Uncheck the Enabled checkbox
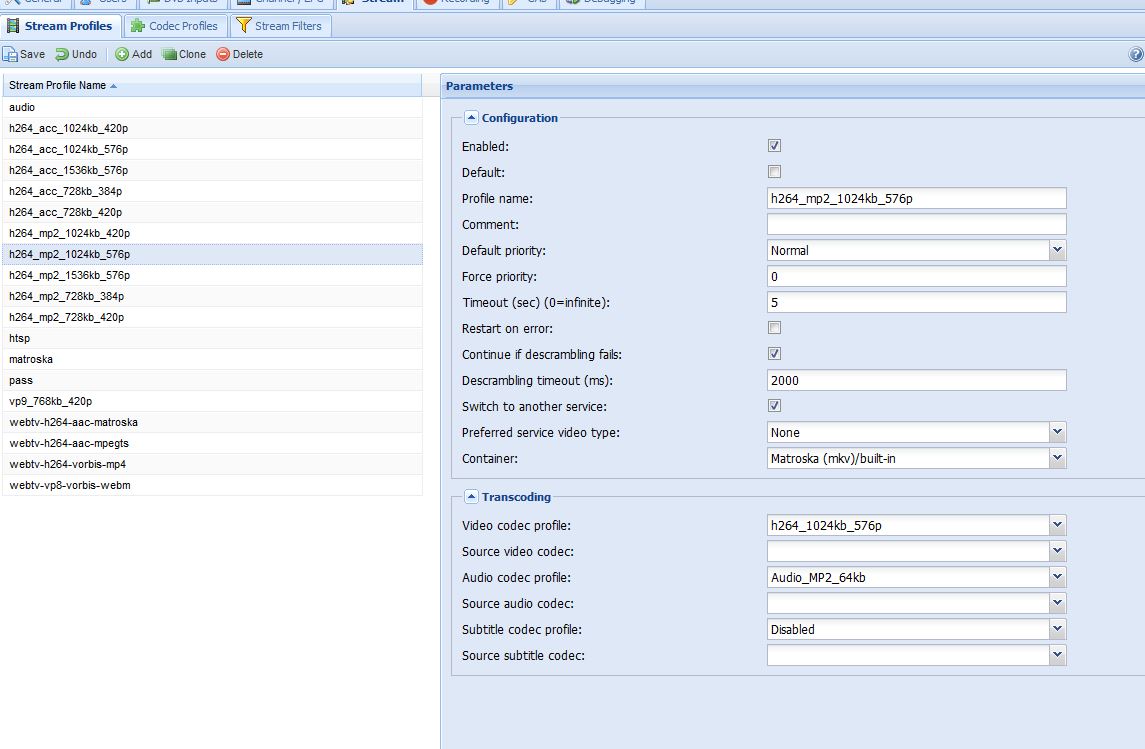 (x=775, y=146)
